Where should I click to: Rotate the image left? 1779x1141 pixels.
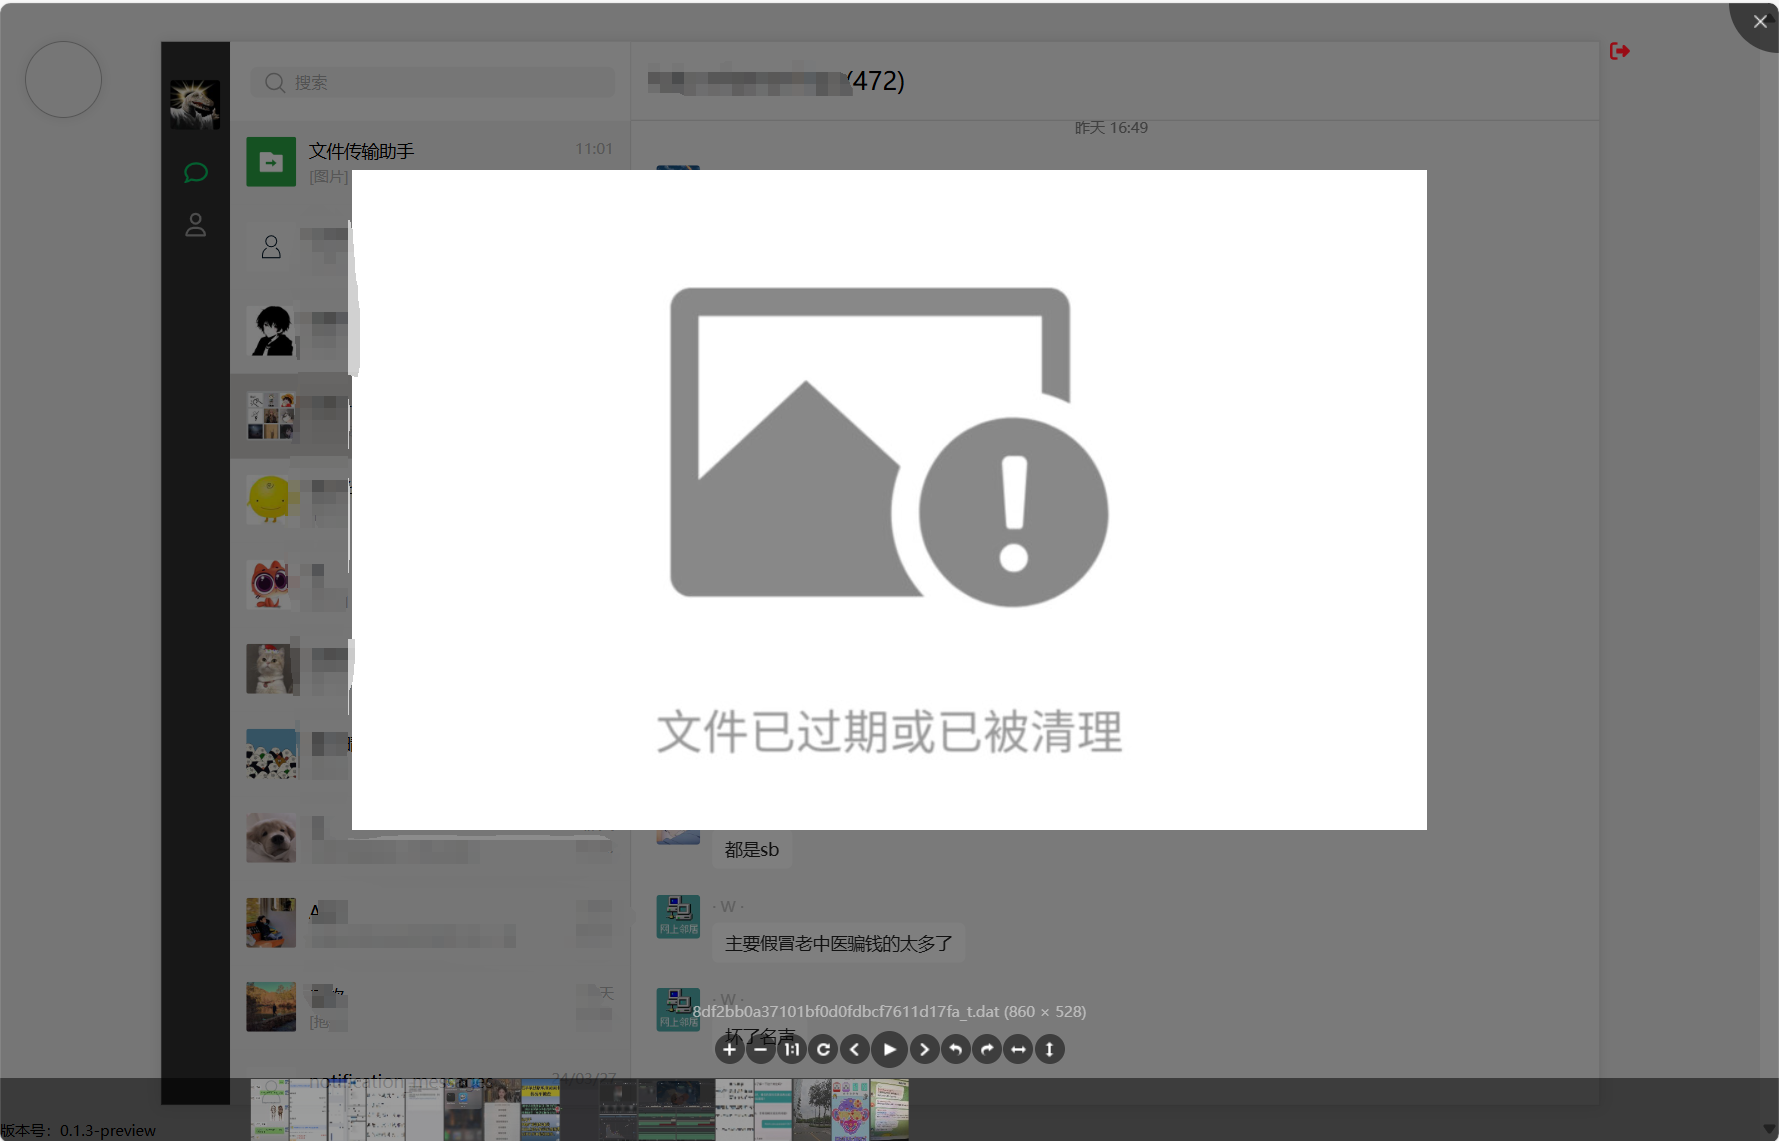tap(955, 1049)
